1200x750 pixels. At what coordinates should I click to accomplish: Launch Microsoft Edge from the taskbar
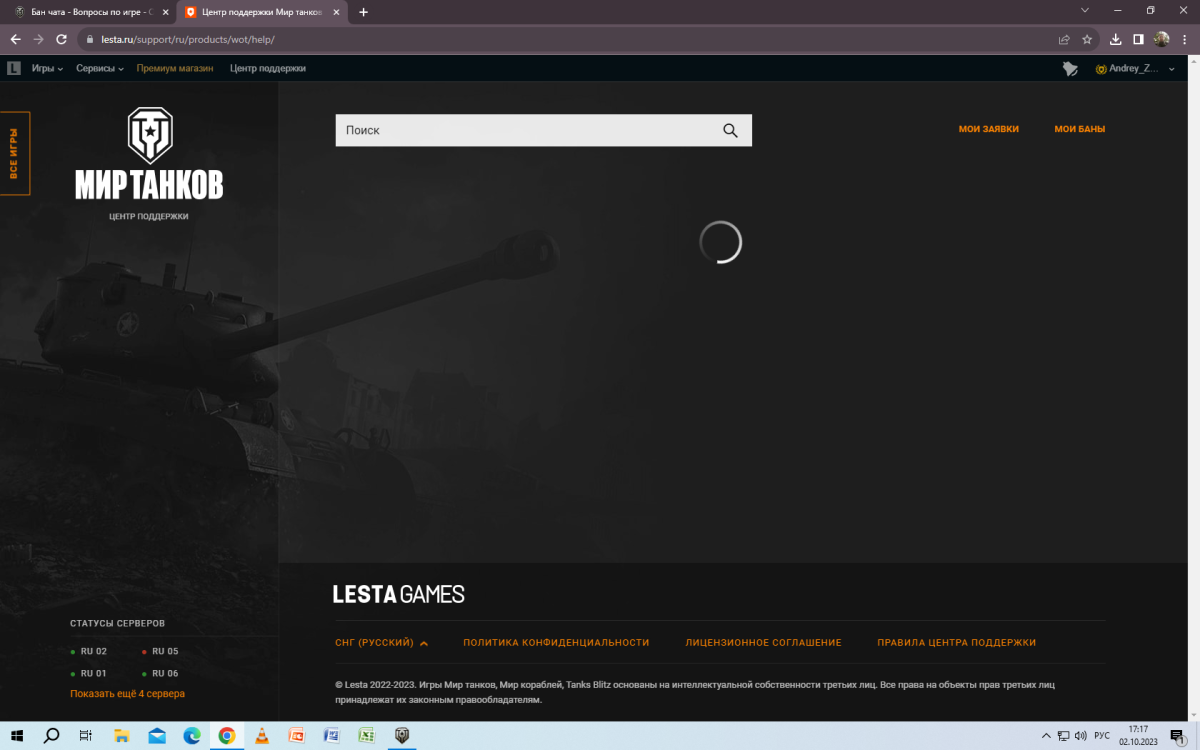(192, 736)
